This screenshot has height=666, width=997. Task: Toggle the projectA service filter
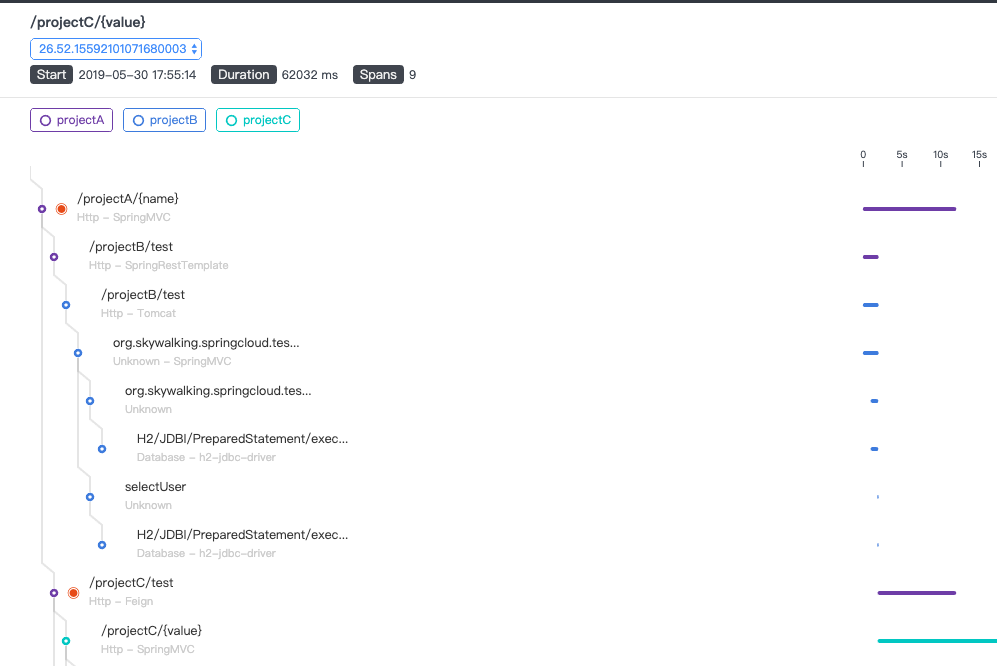click(x=71, y=120)
